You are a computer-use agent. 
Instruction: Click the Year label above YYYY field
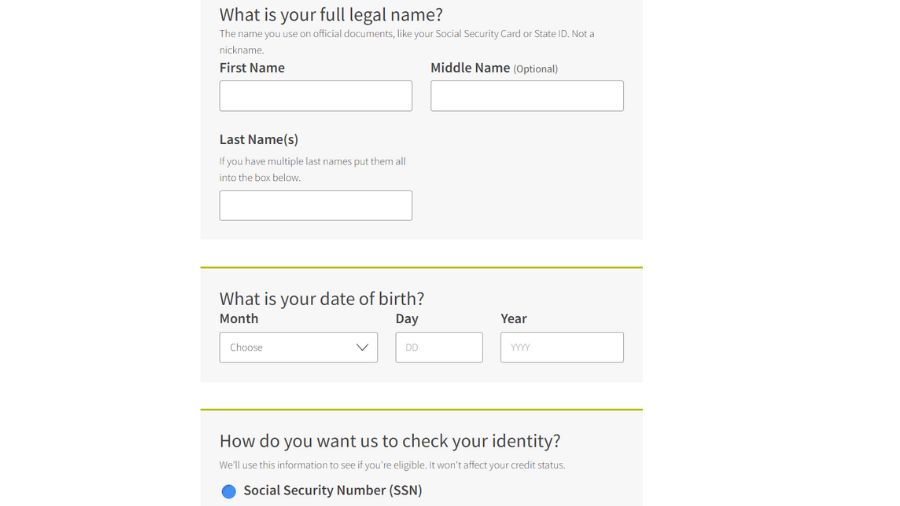click(x=514, y=318)
